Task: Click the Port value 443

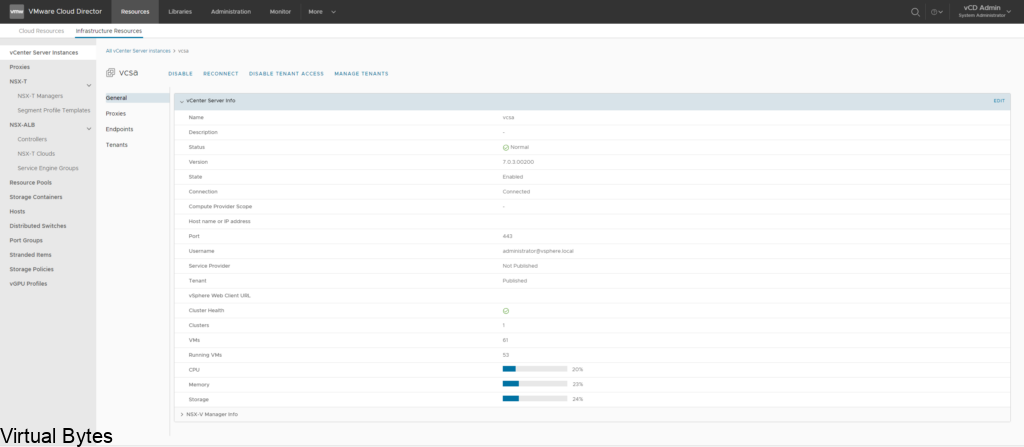Action: click(507, 236)
